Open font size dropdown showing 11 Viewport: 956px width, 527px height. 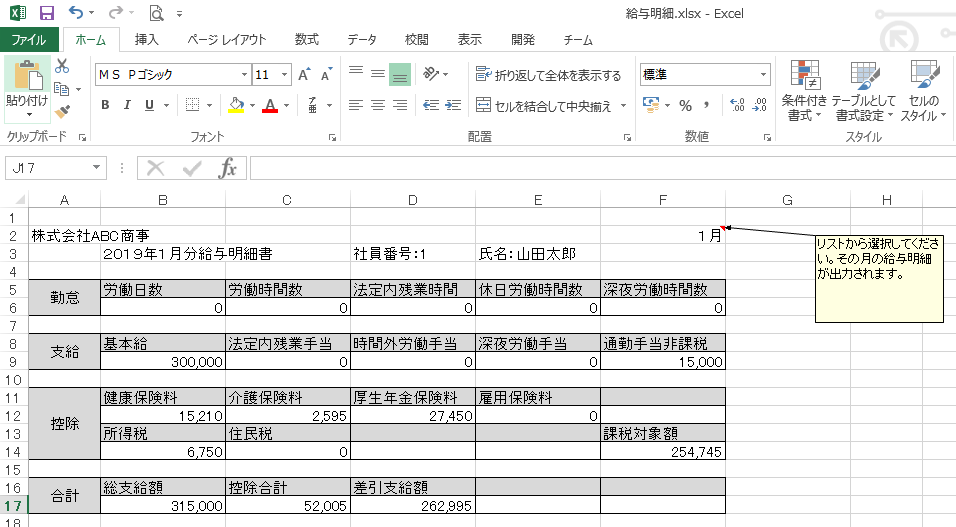click(285, 74)
